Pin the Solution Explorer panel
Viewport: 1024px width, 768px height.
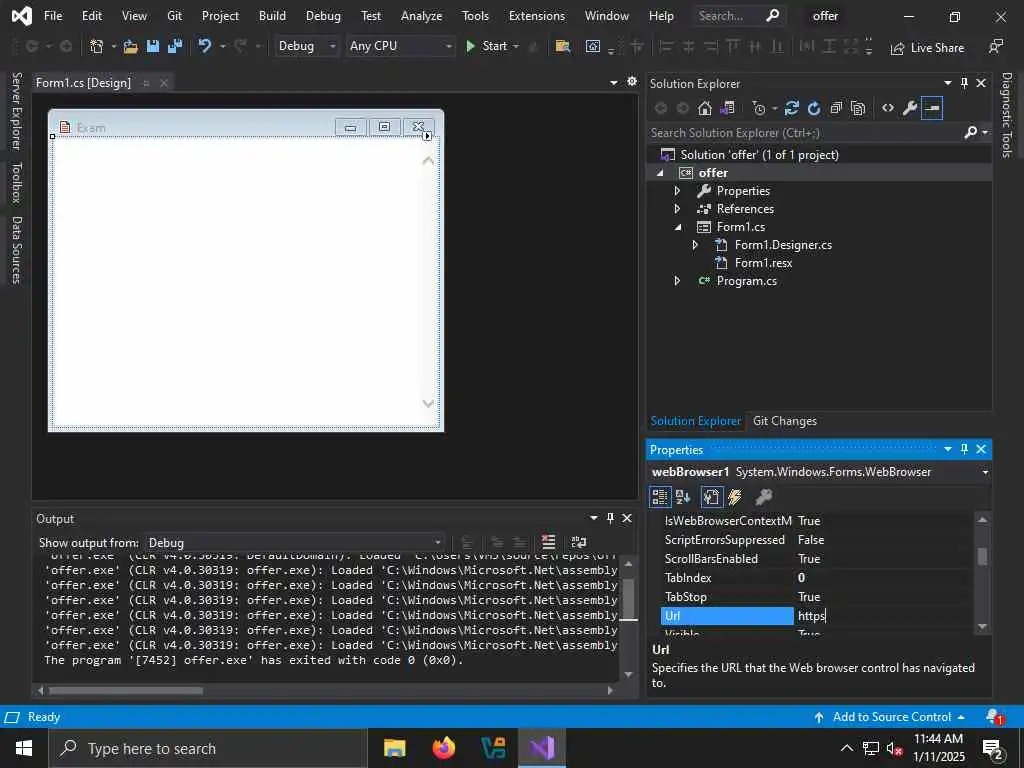(x=964, y=84)
